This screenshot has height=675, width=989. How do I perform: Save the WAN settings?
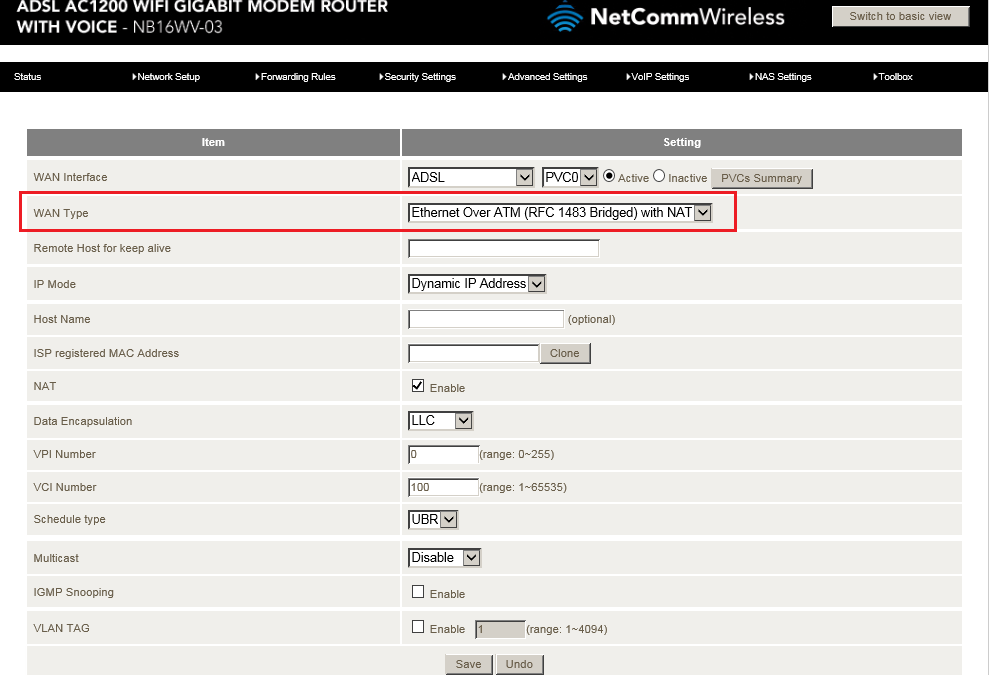[x=469, y=664]
